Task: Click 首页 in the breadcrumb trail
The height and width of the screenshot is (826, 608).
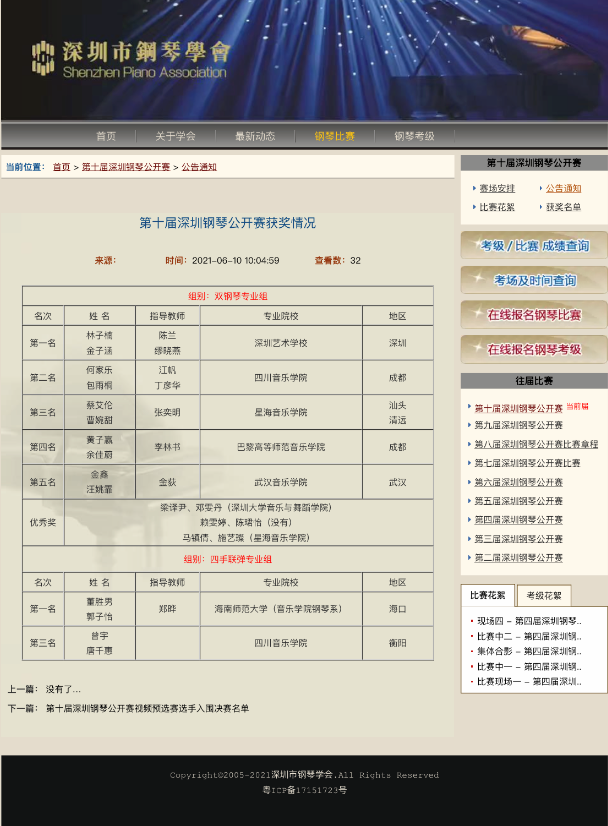Action: [x=62, y=167]
